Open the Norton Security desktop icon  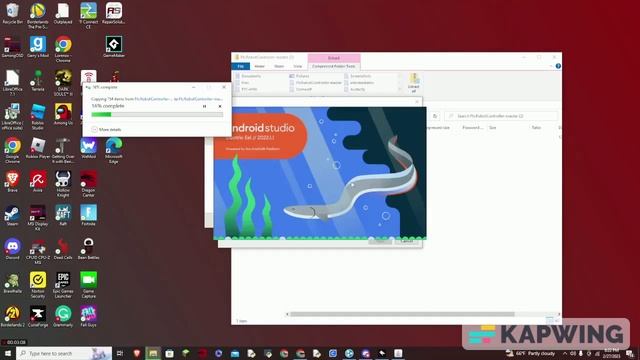pyautogui.click(x=38, y=285)
